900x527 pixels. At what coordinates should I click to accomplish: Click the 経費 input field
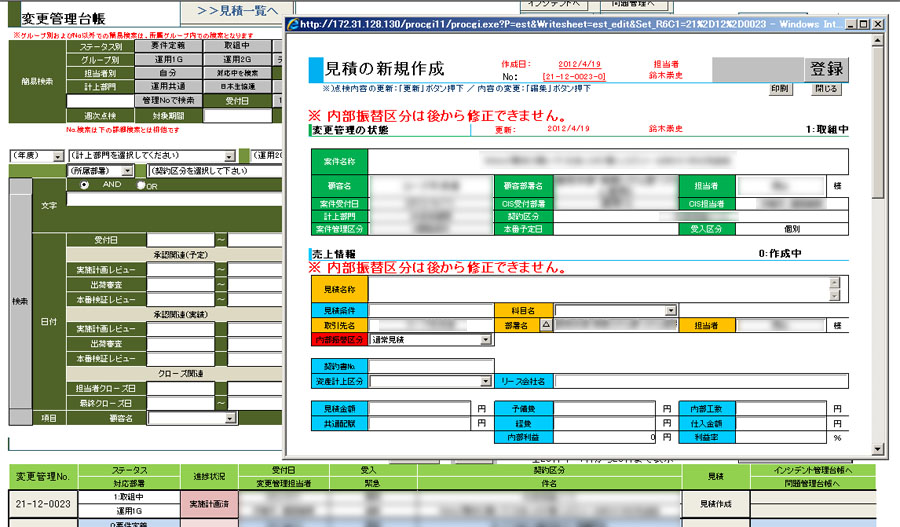click(604, 424)
